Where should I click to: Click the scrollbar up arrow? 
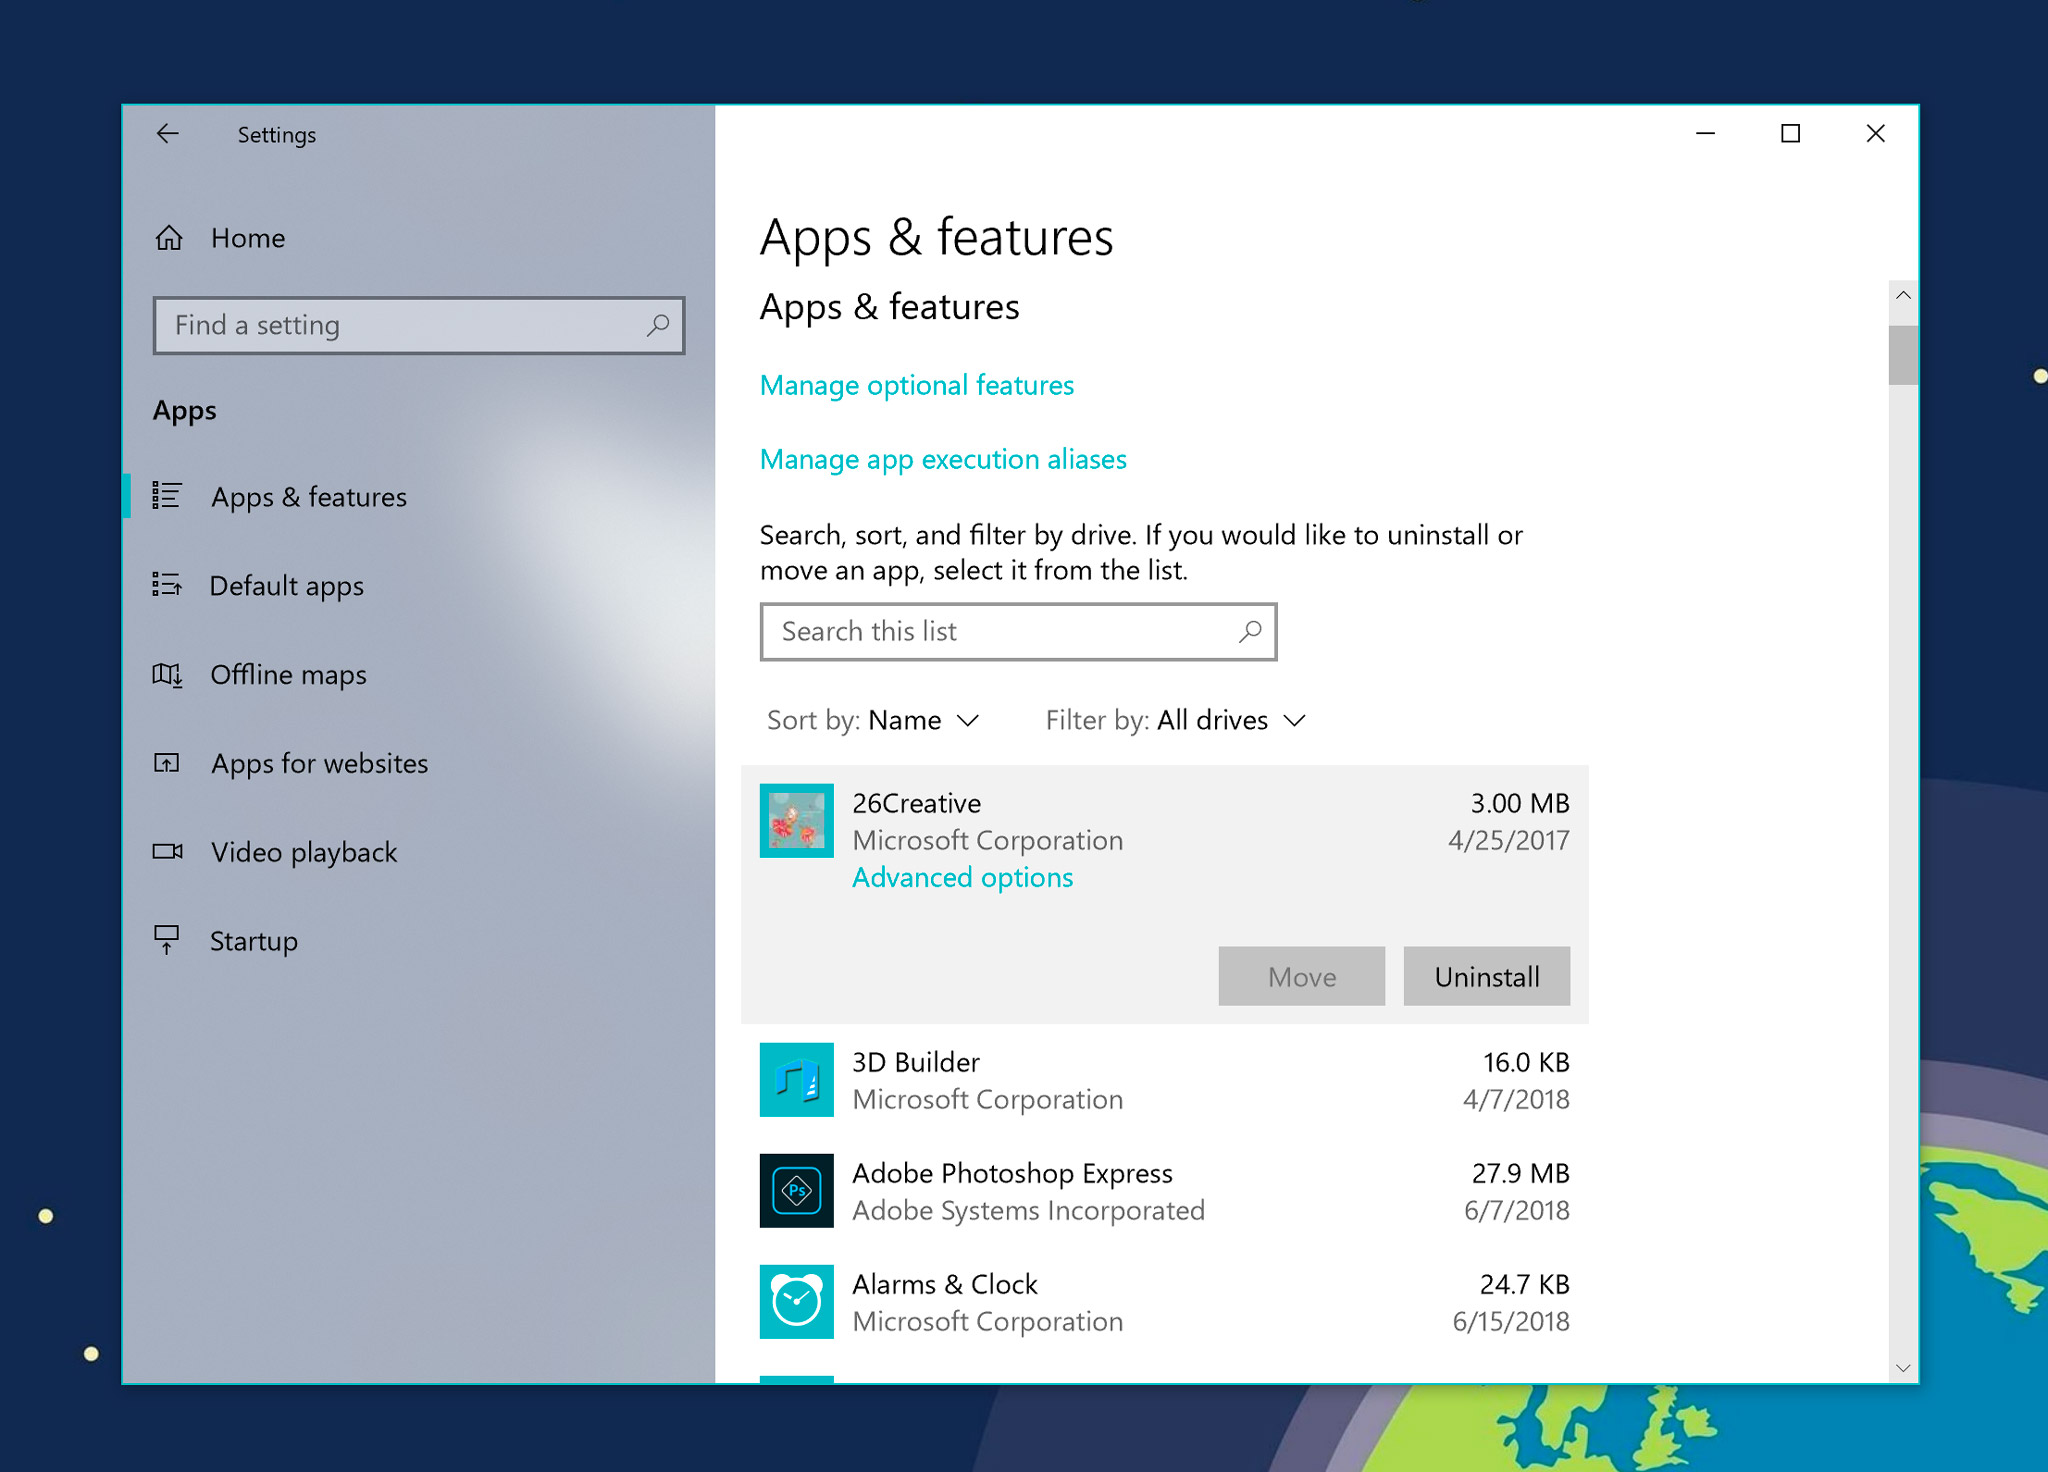tap(1903, 295)
